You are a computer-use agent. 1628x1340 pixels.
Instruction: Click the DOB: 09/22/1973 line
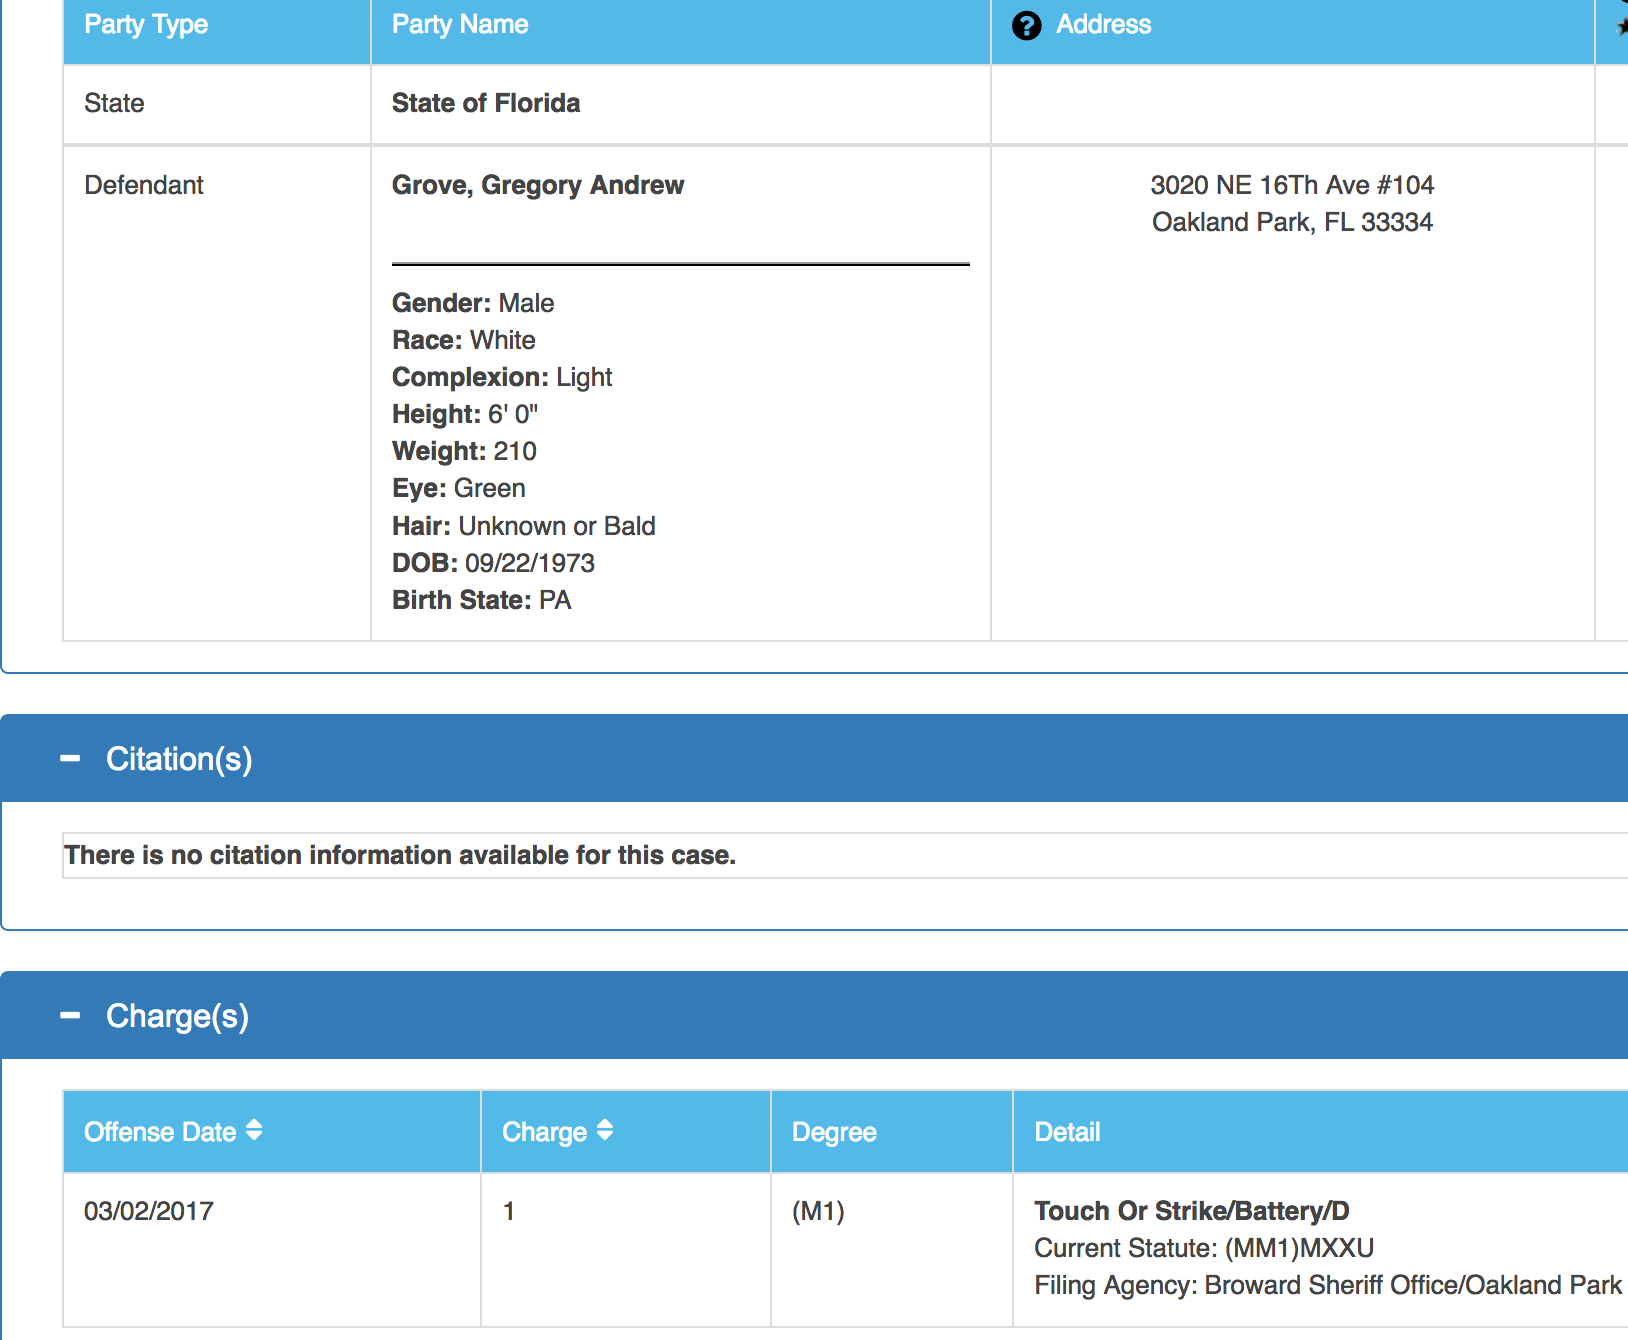point(494,563)
